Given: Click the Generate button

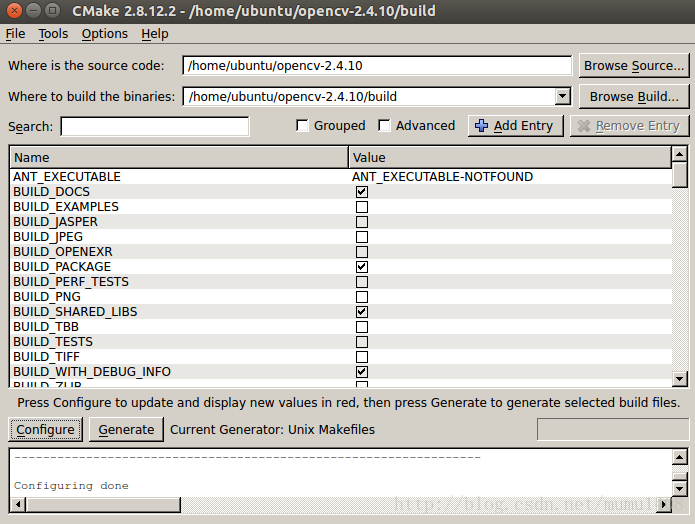Looking at the screenshot, I should tap(126, 430).
